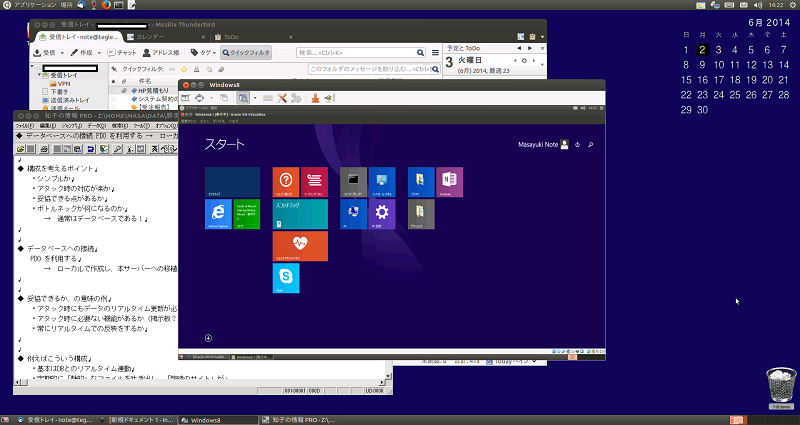Open the dropdown beside the scaling icon
The image size is (800, 425).
[255, 98]
